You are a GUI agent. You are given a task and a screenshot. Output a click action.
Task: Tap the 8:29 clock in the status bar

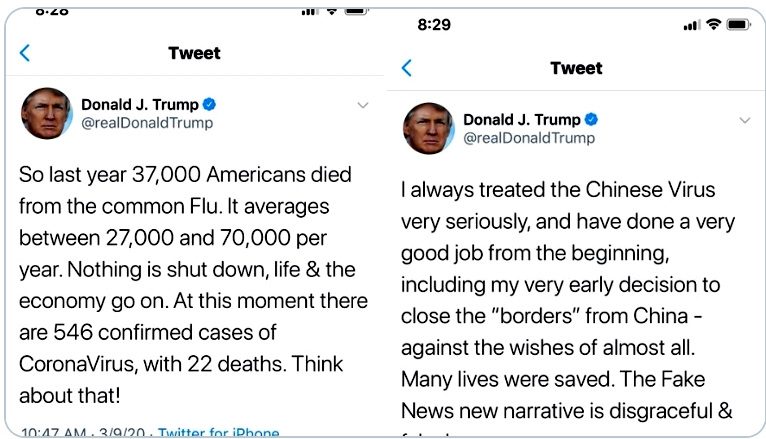pyautogui.click(x=434, y=24)
